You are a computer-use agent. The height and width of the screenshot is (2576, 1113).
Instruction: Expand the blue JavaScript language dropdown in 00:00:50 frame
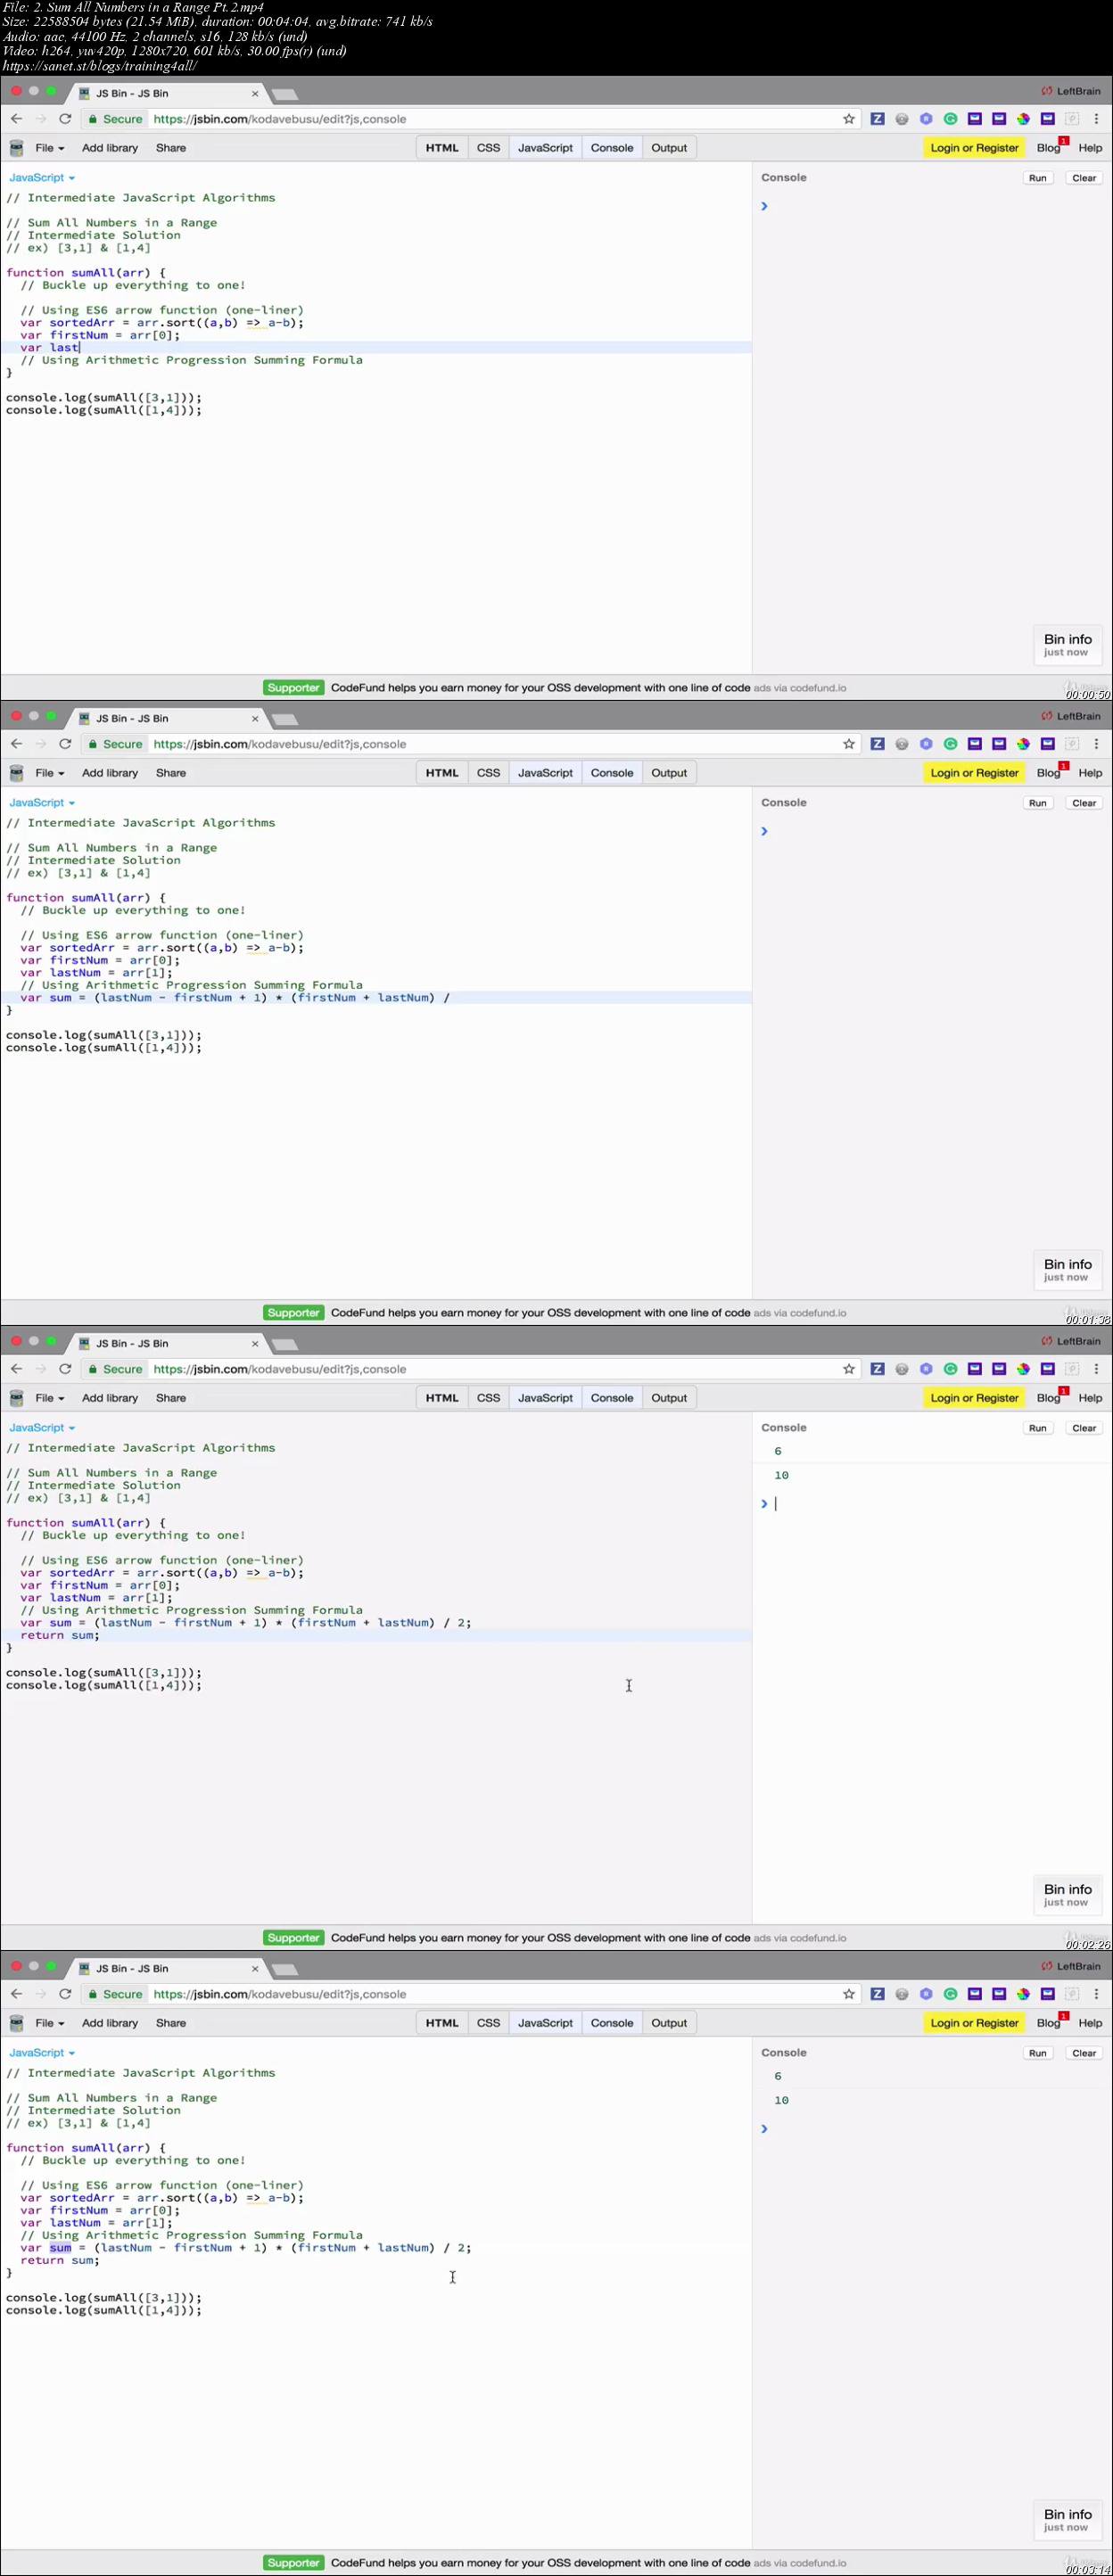tap(42, 178)
